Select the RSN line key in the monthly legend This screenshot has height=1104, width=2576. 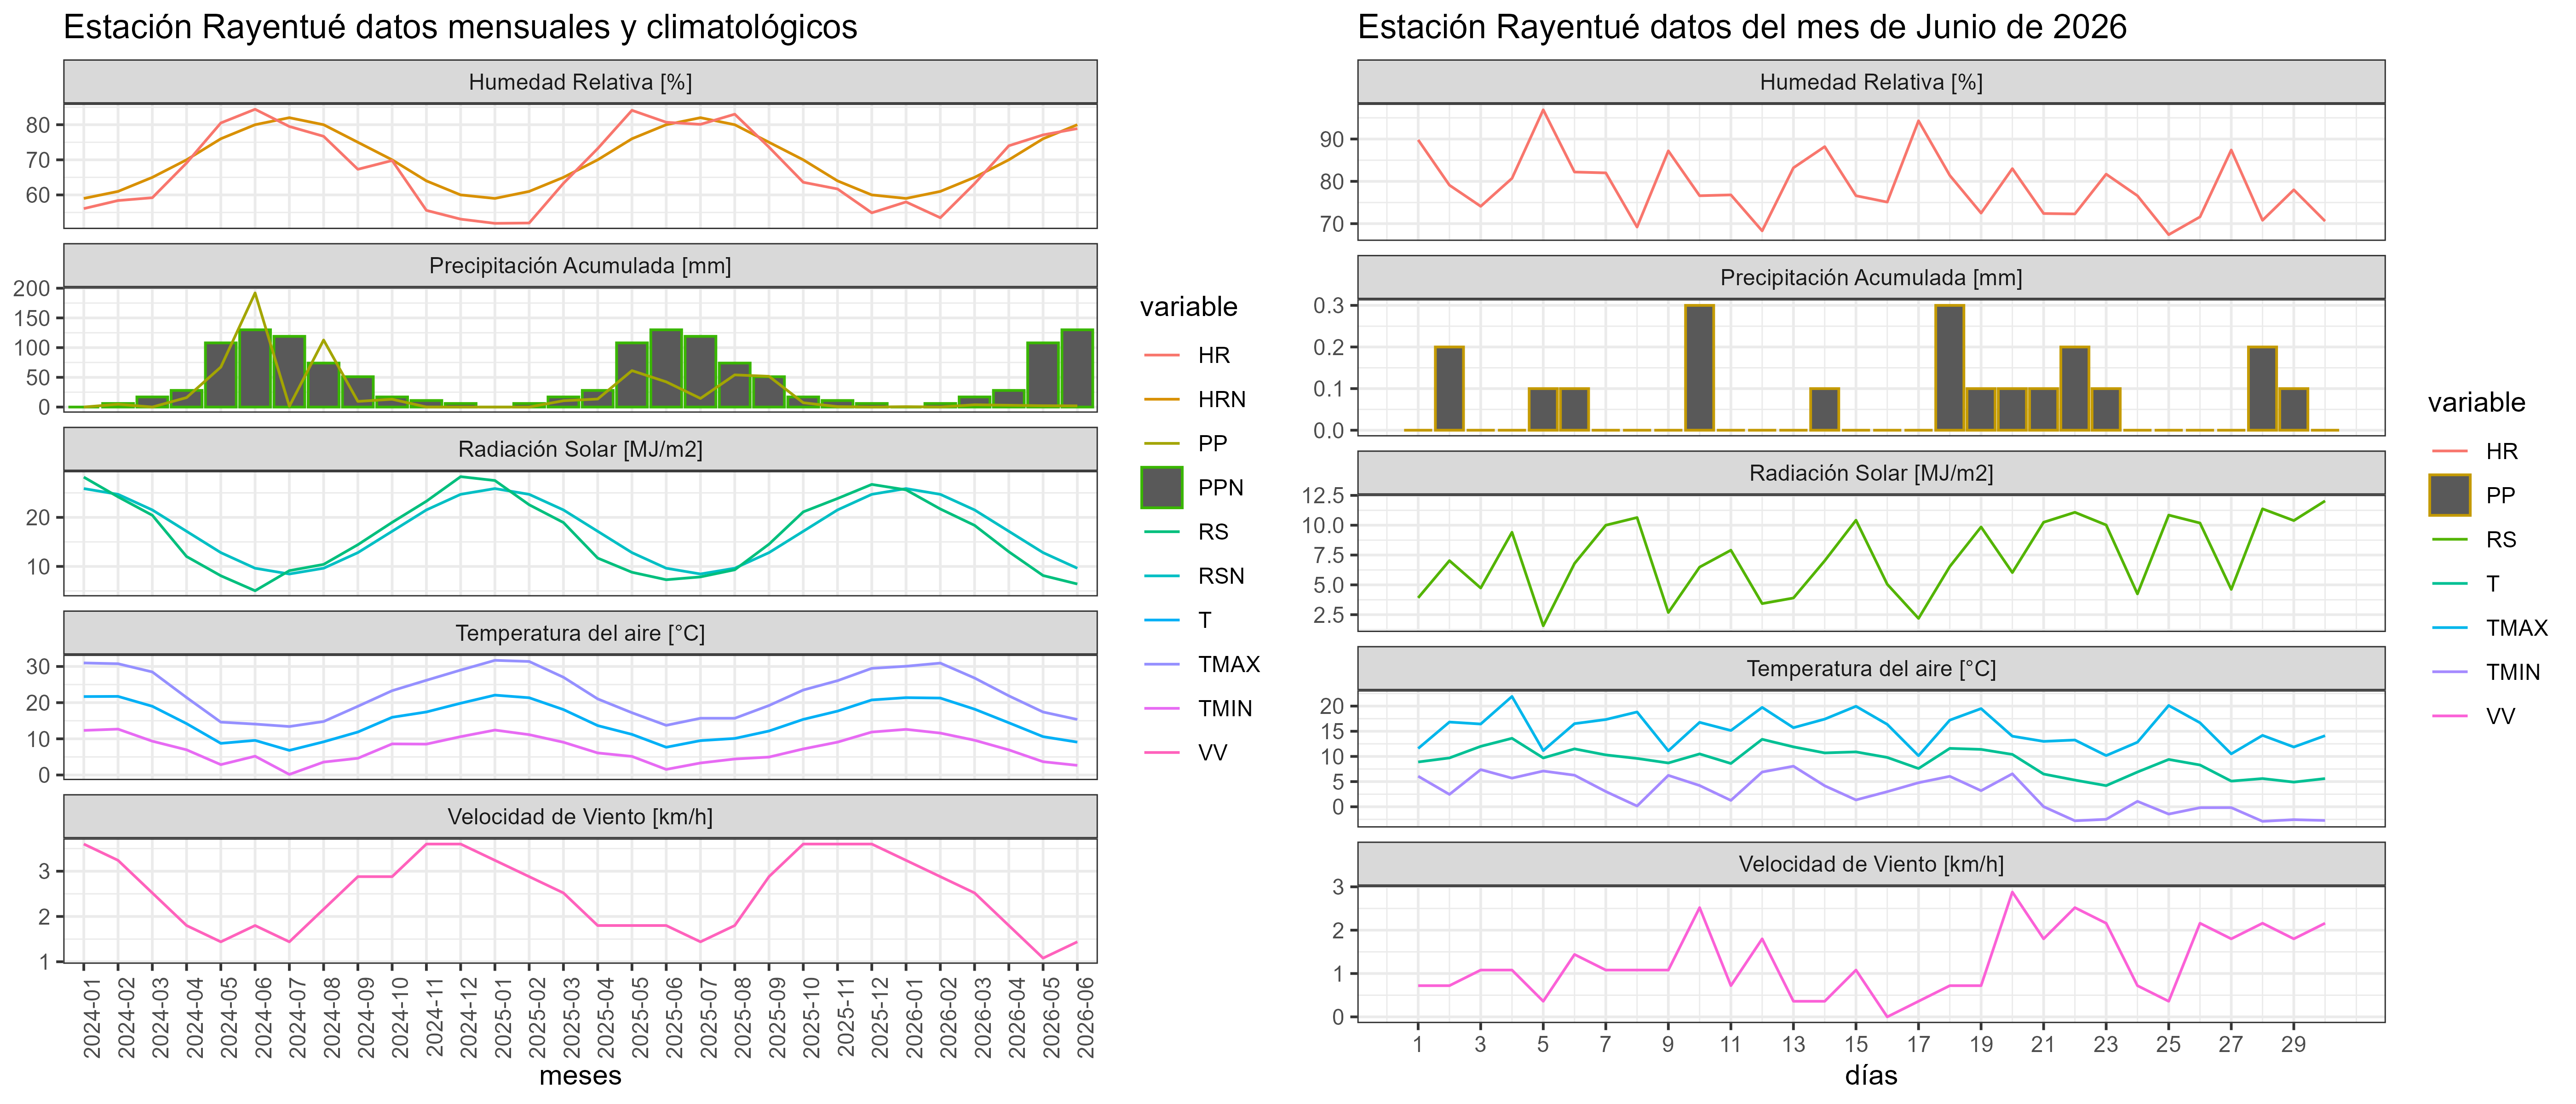(x=1162, y=576)
